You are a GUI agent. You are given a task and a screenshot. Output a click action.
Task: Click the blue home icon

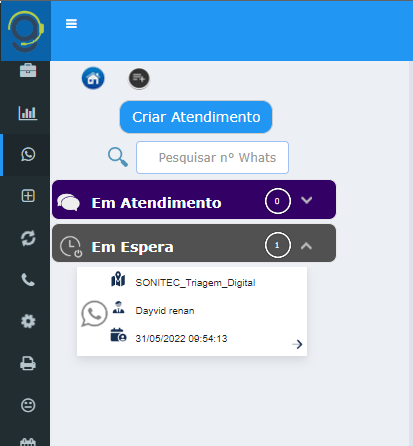[93, 78]
